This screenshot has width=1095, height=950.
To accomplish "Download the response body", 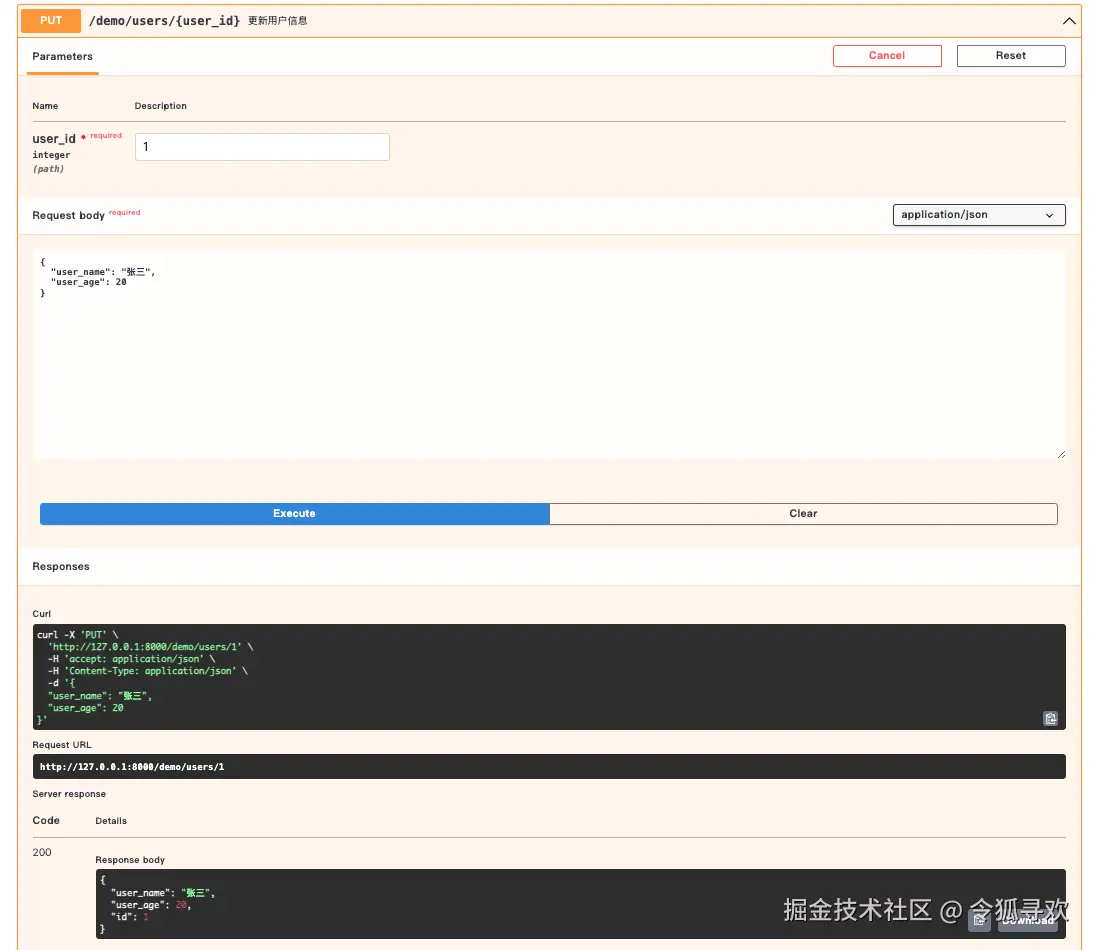I will [1027, 920].
